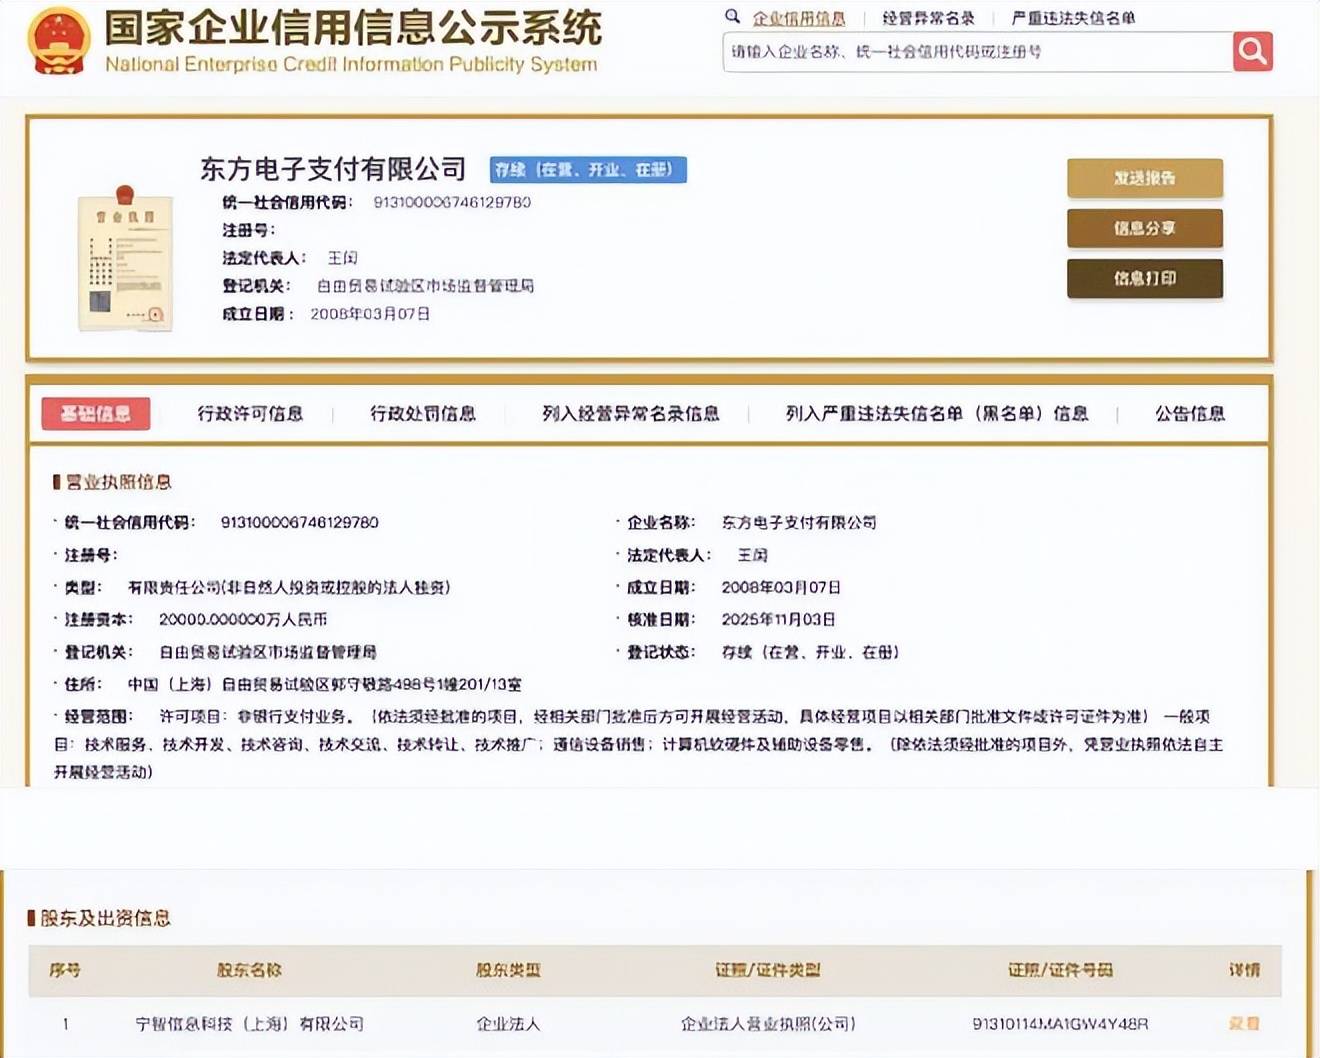Open the 公告信息 tab
This screenshot has width=1320, height=1058.
point(1190,414)
